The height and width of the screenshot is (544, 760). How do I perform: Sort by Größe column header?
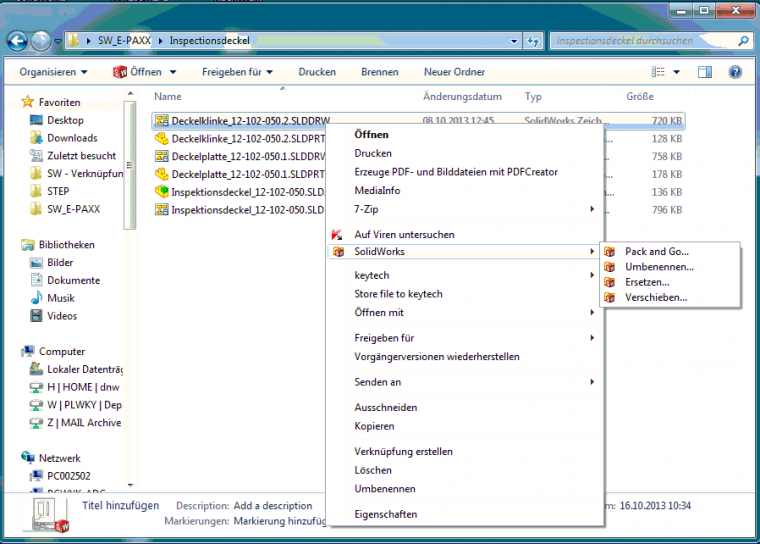pyautogui.click(x=640, y=96)
